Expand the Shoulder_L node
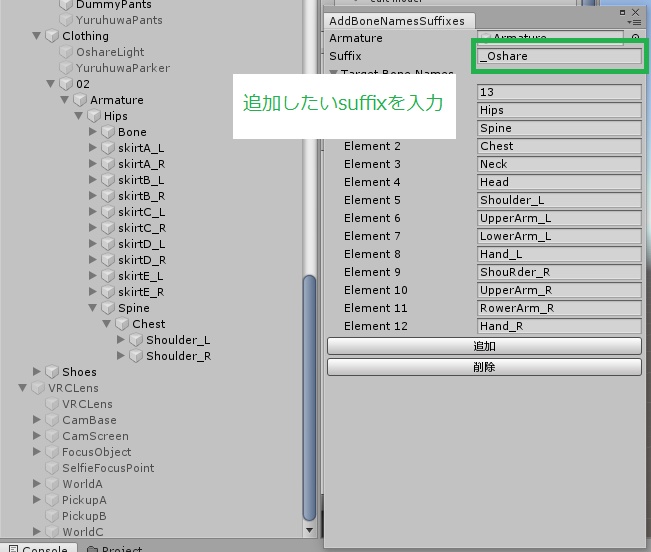The height and width of the screenshot is (552, 651). pyautogui.click(x=120, y=340)
